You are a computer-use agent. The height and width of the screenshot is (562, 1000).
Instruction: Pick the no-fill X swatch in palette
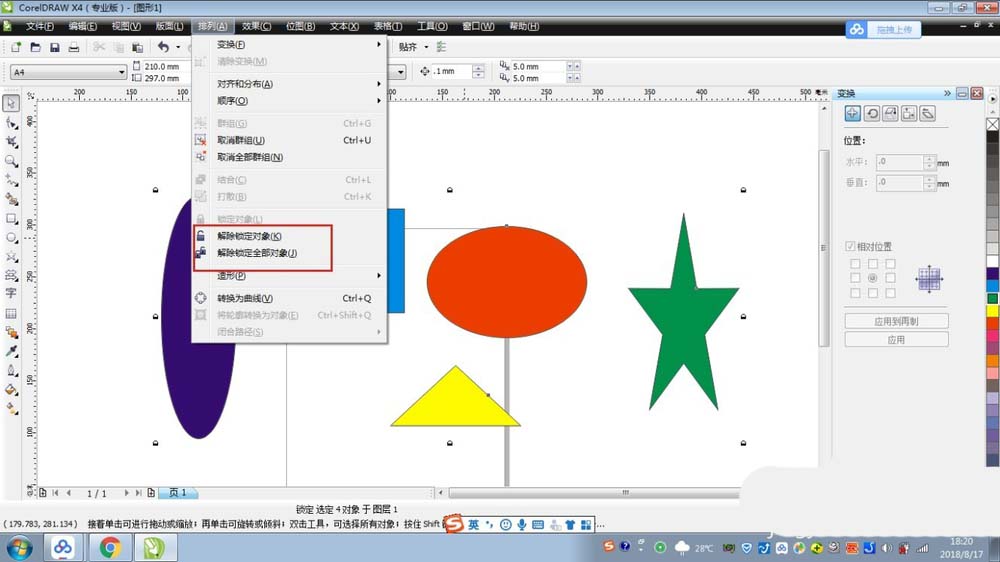pos(993,124)
